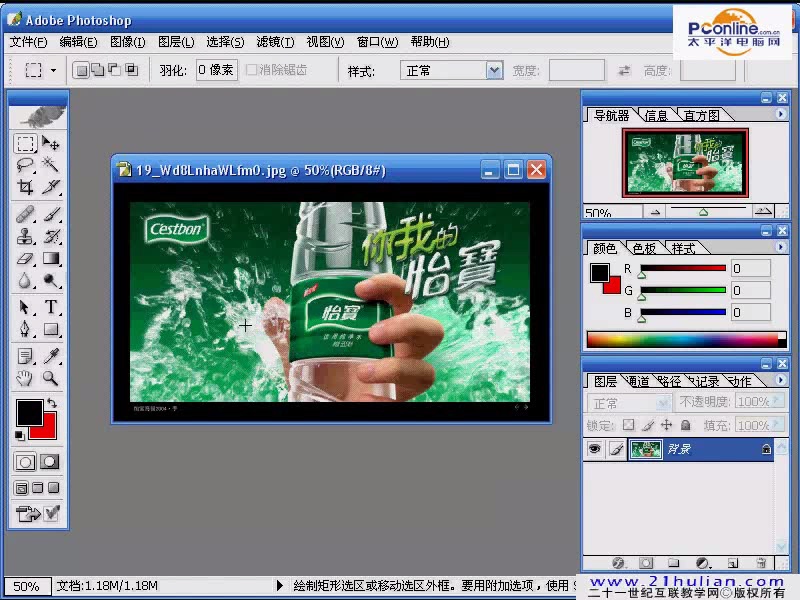
Task: Open status bar info arrow menu
Action: tap(279, 585)
